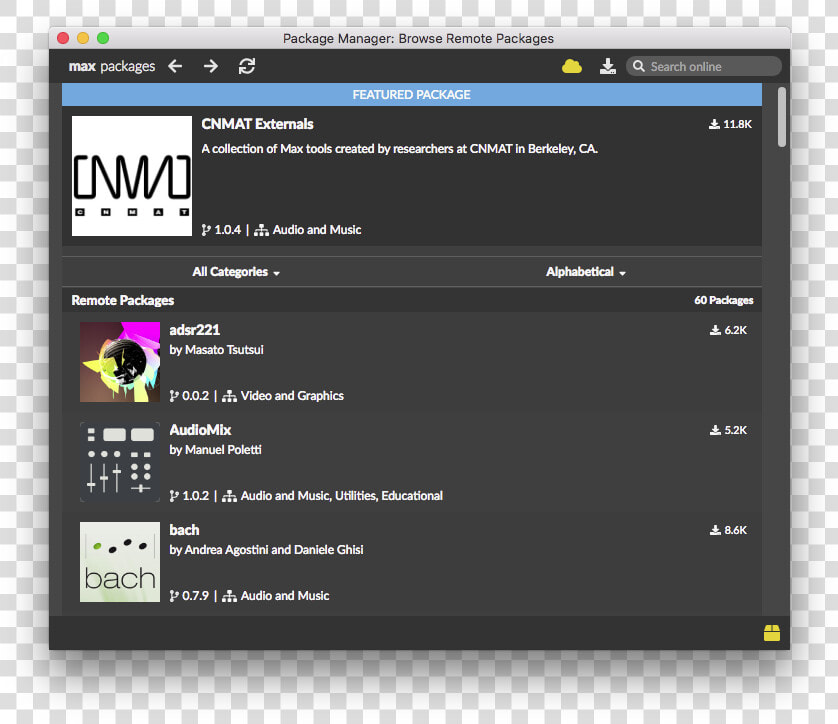838x724 pixels.
Task: Open the bach package
Action: click(184, 530)
